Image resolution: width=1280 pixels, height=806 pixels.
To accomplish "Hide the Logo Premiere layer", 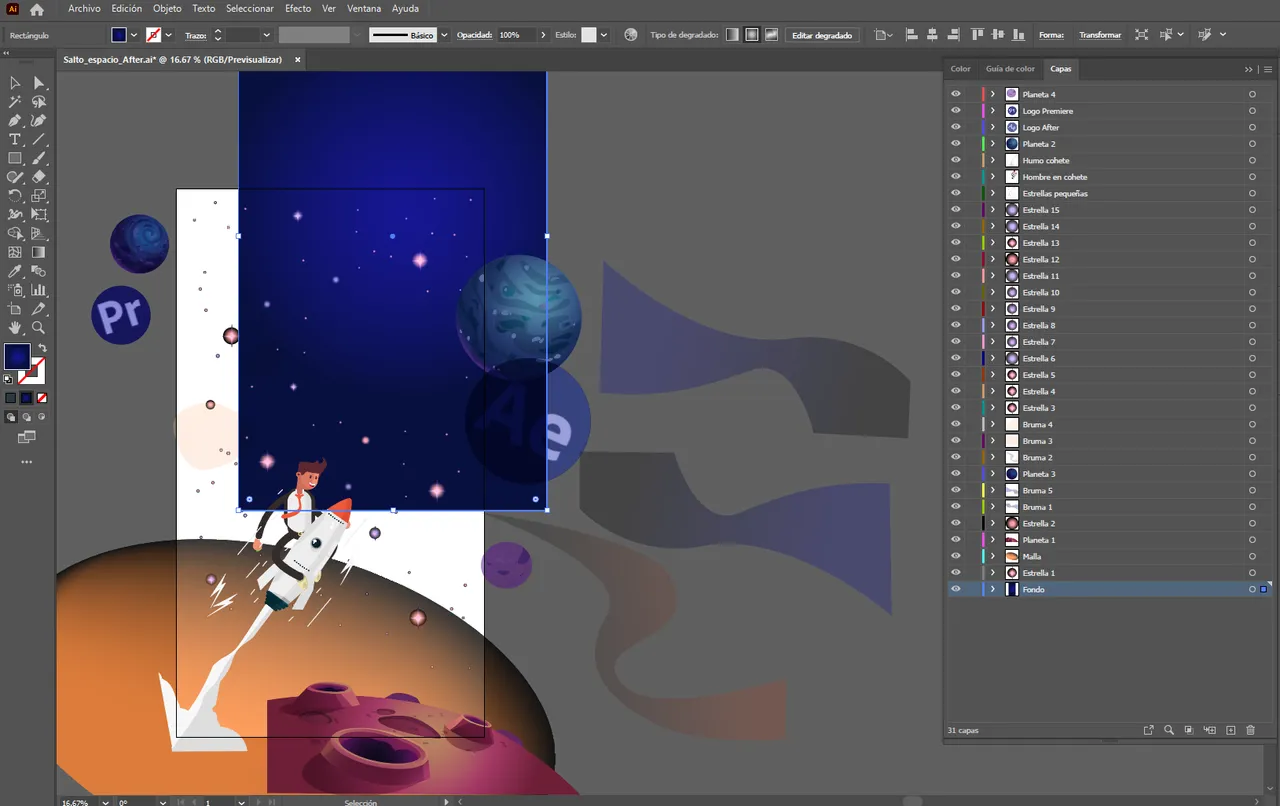I will tap(956, 111).
